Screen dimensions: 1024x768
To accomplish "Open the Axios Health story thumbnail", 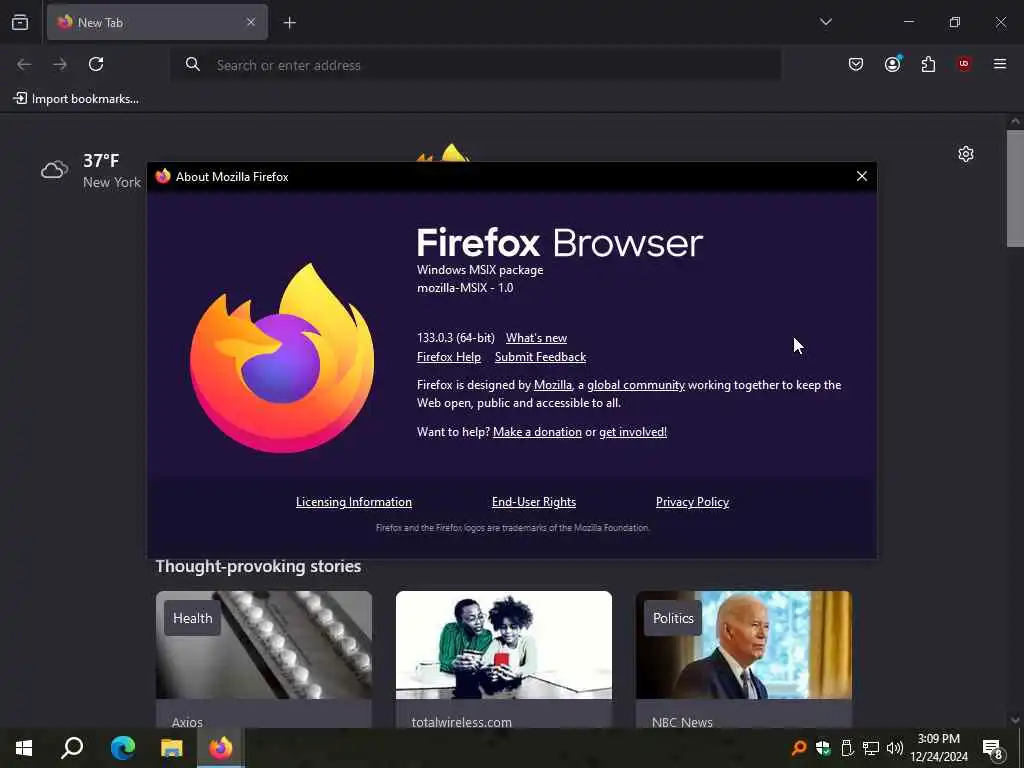I will click(264, 645).
